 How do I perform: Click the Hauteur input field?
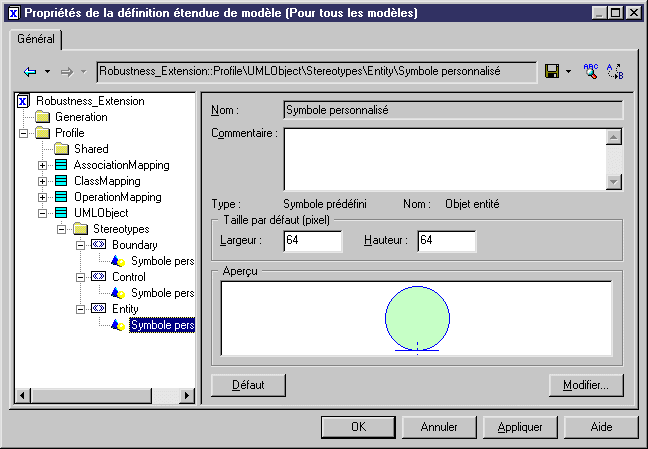click(x=447, y=241)
